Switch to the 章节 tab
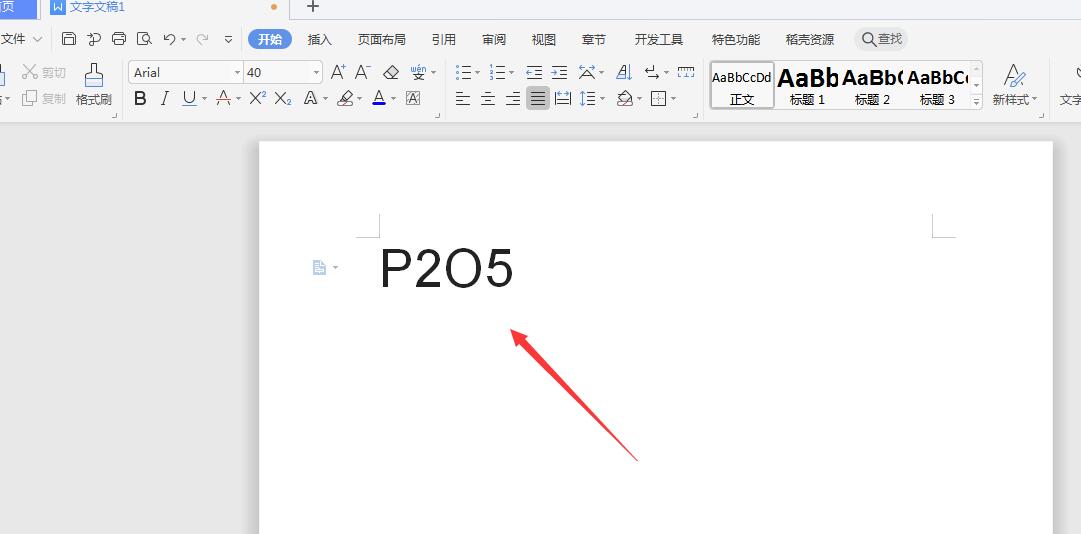 point(594,39)
